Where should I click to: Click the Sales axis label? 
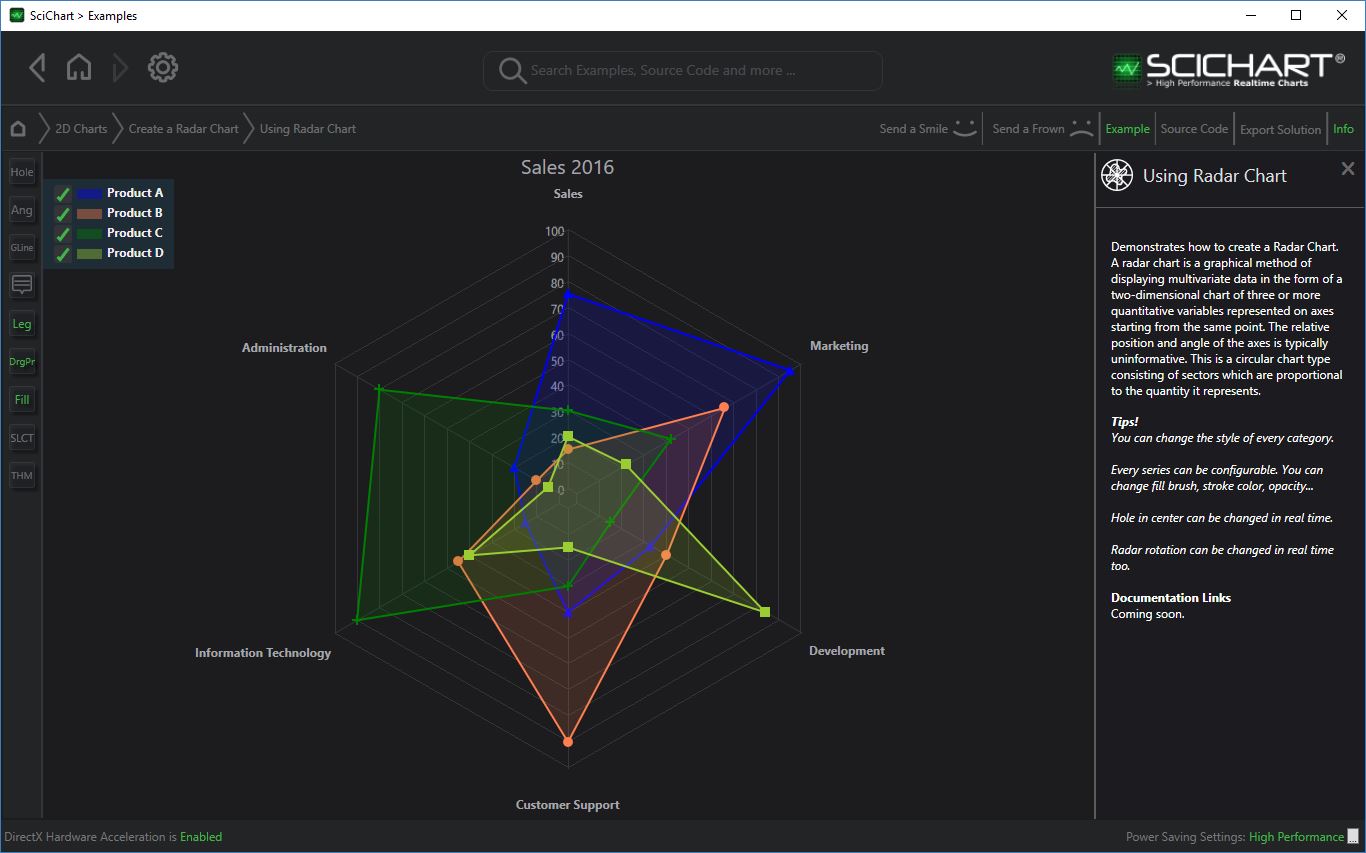[568, 194]
